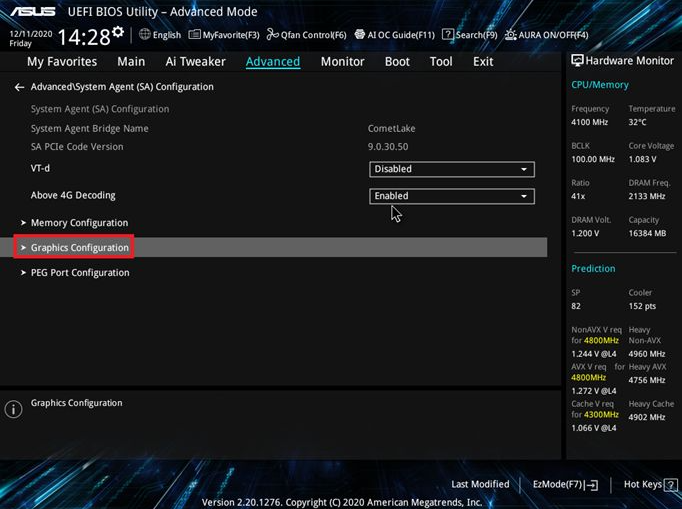Expand the PEG Port Configuration submenu
This screenshot has width=682, height=509.
coord(80,273)
